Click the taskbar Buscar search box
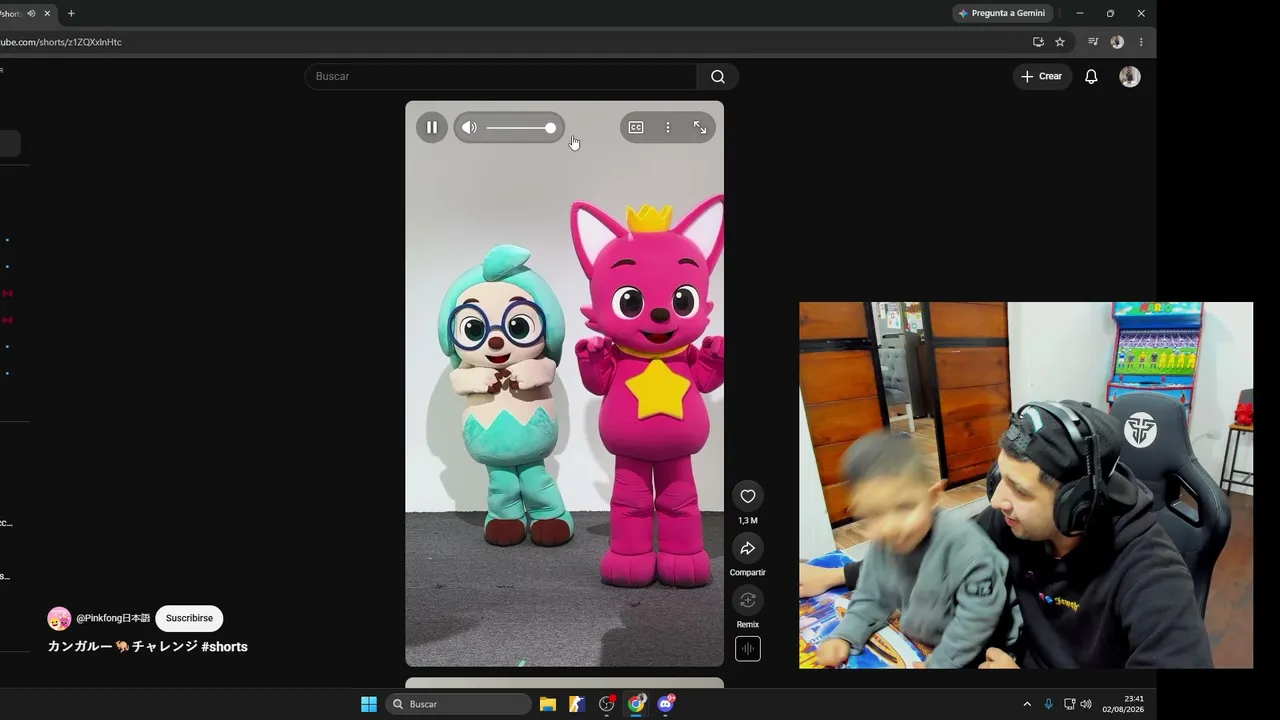Viewport: 1280px width, 720px height. point(458,704)
